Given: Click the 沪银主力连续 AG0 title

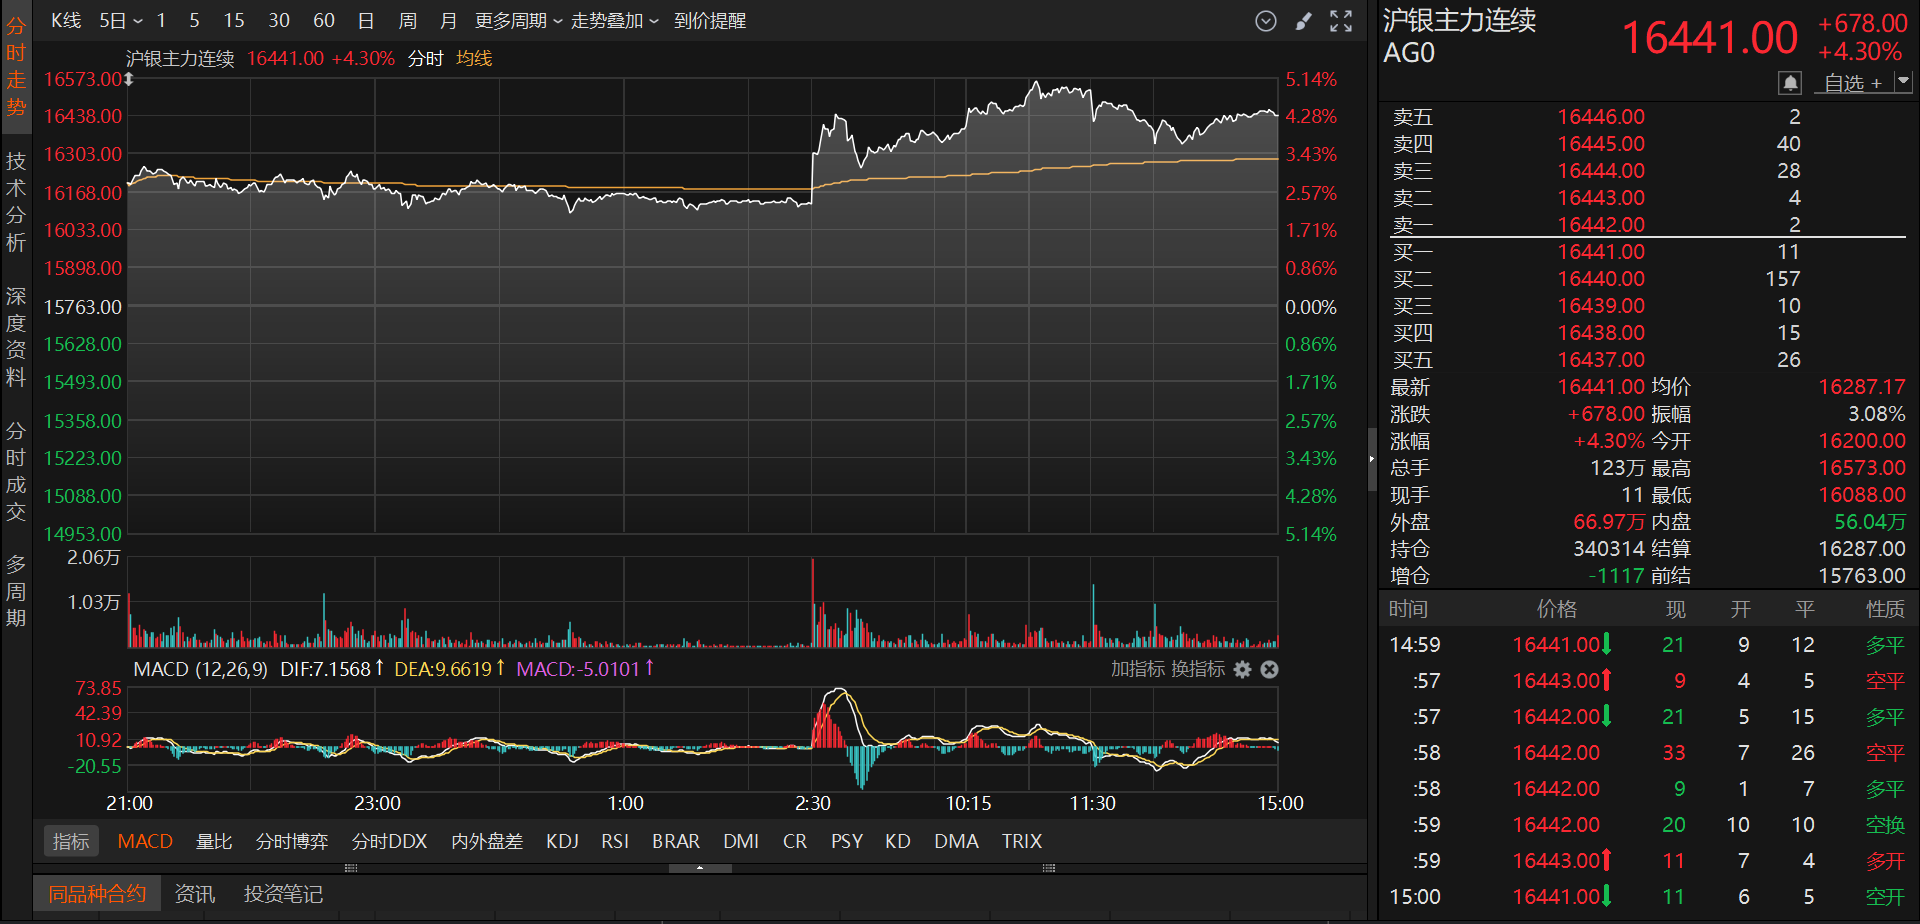Looking at the screenshot, I should 1459,36.
